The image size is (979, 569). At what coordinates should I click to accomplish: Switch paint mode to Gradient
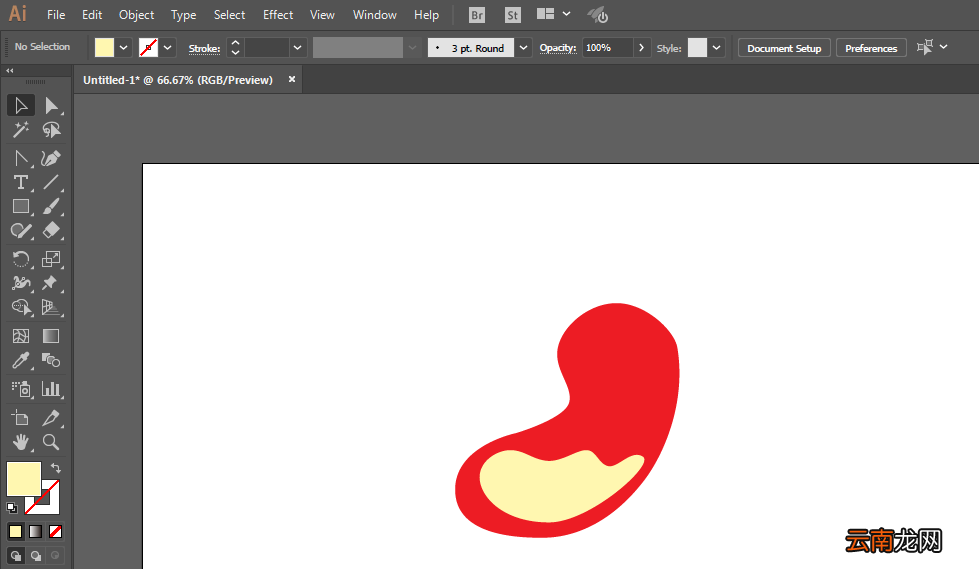(36, 532)
